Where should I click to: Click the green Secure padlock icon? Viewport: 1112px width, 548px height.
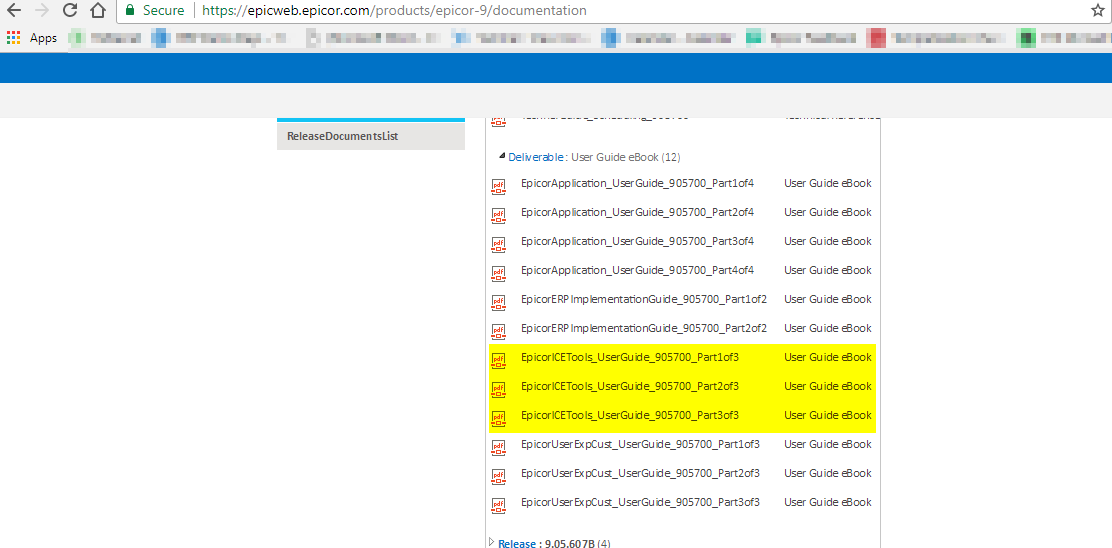coord(130,11)
